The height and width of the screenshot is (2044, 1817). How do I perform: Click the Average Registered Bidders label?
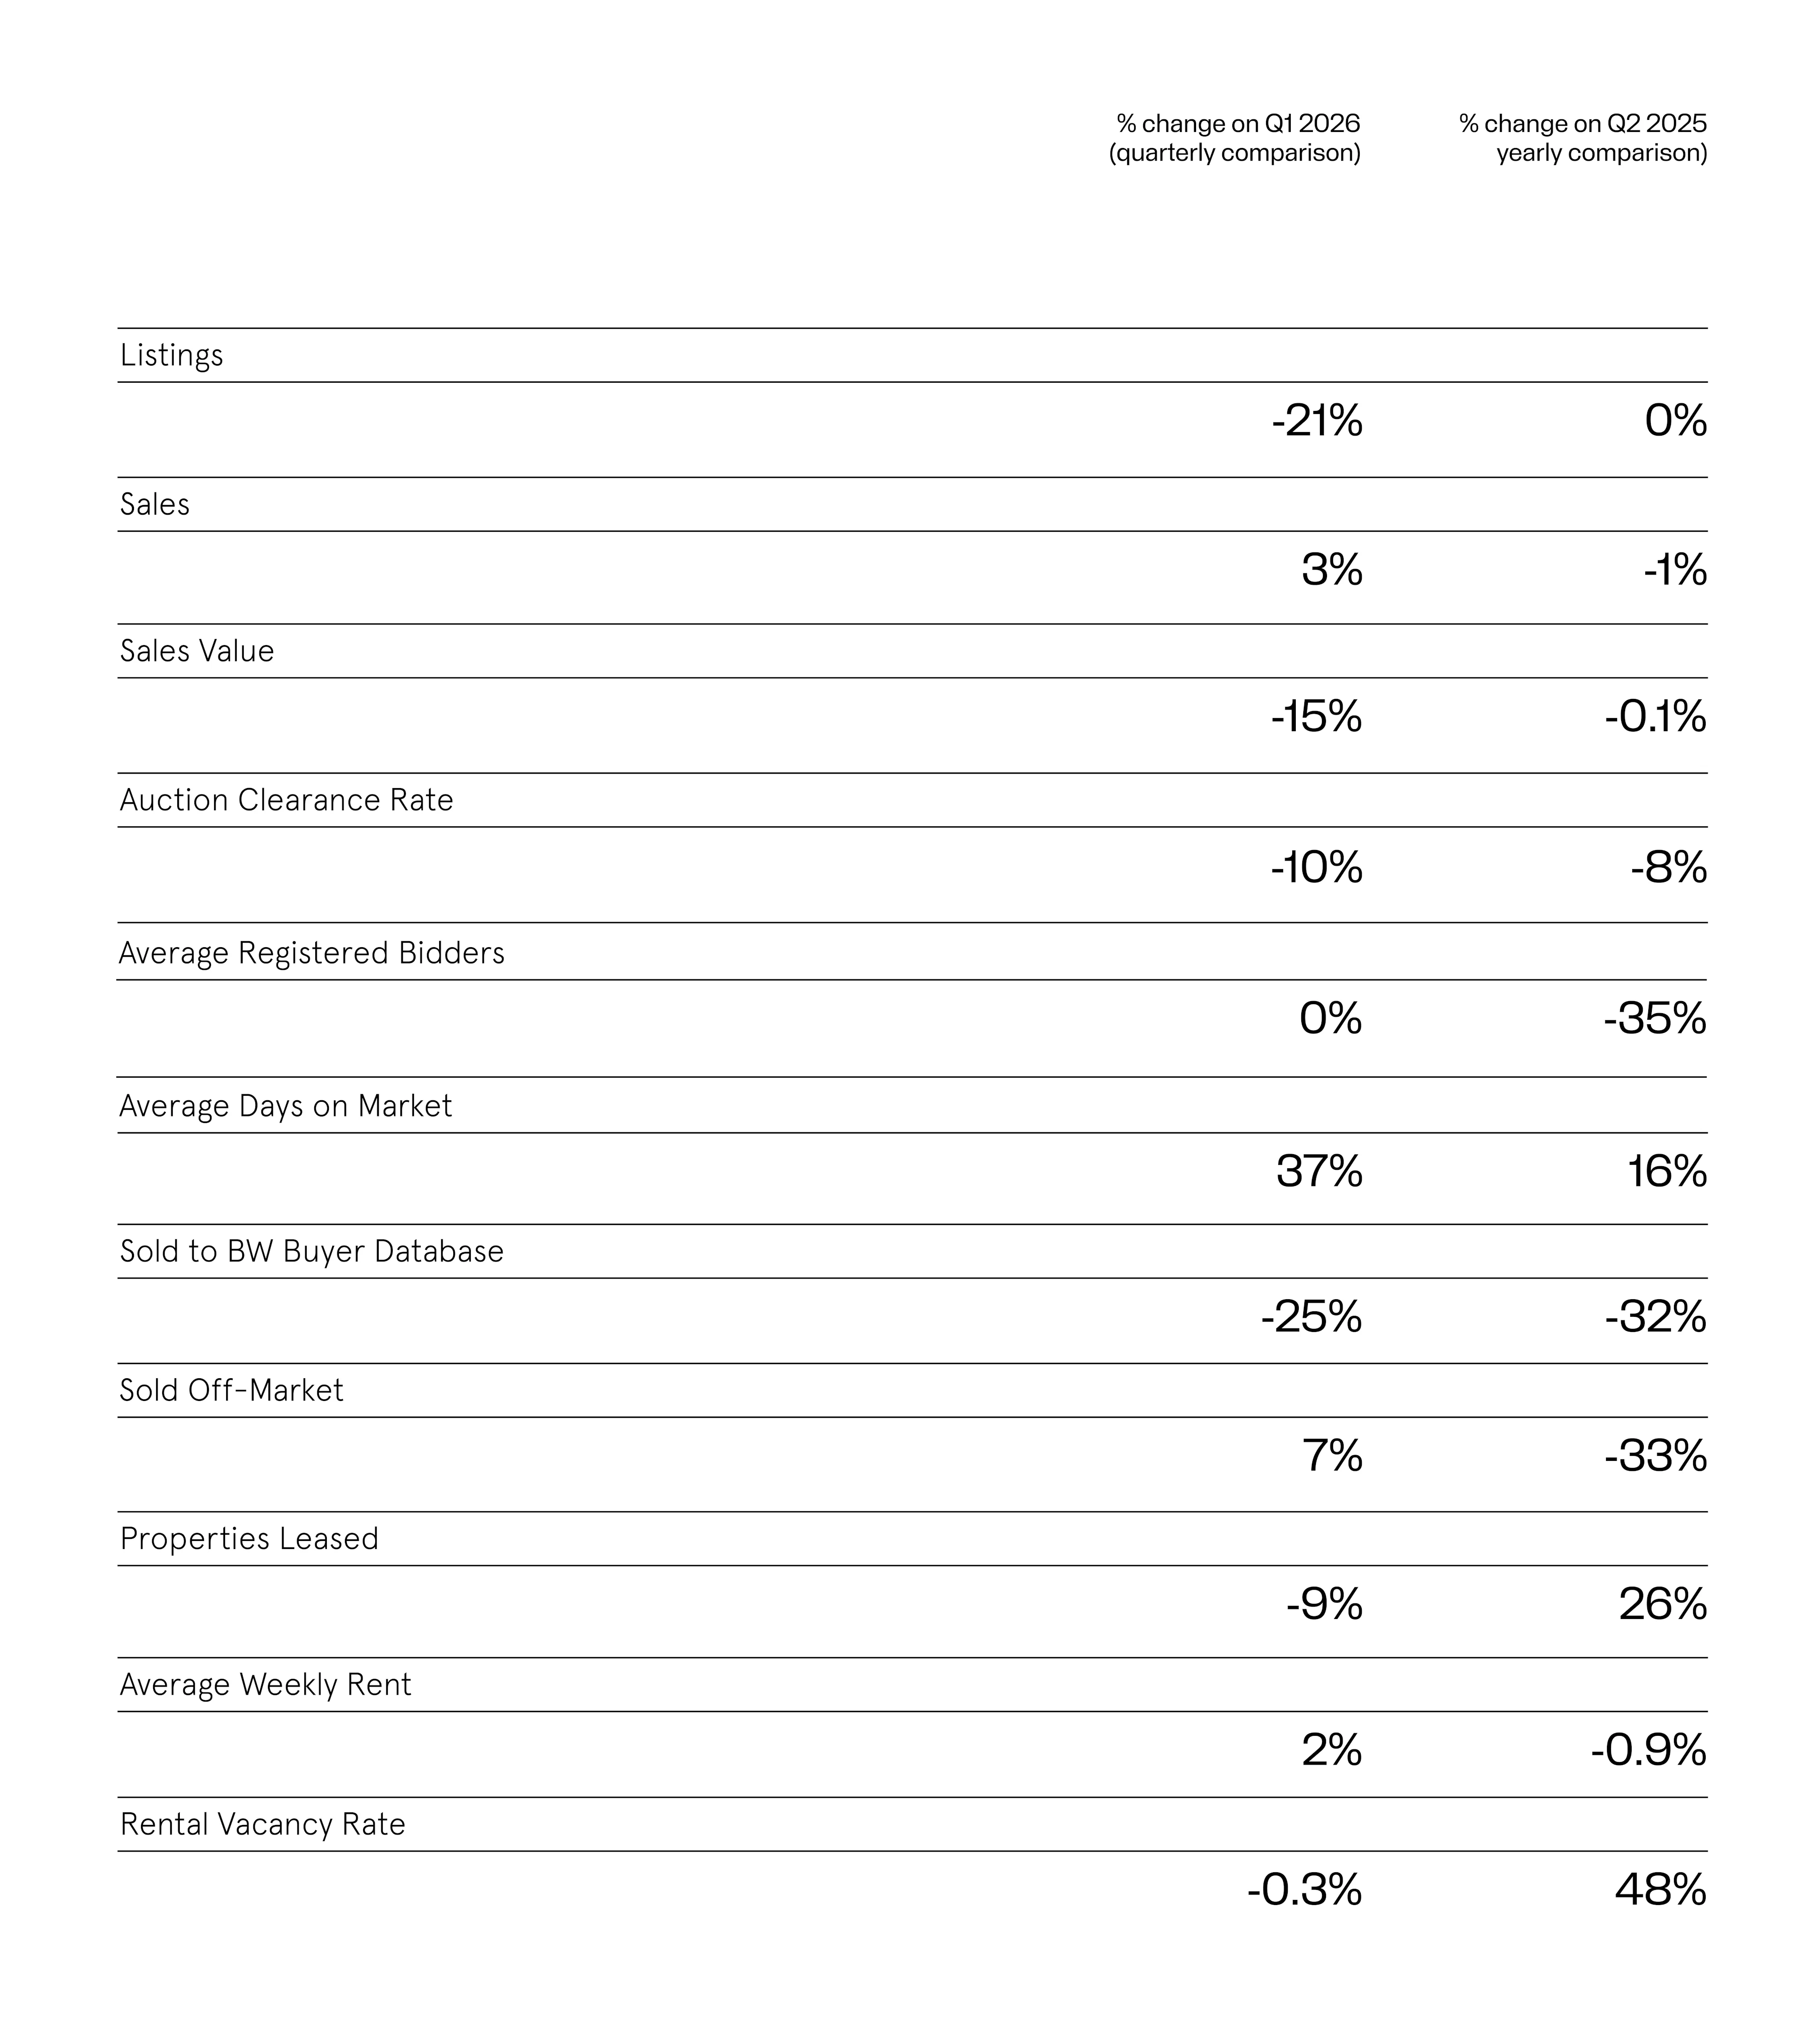(x=312, y=954)
